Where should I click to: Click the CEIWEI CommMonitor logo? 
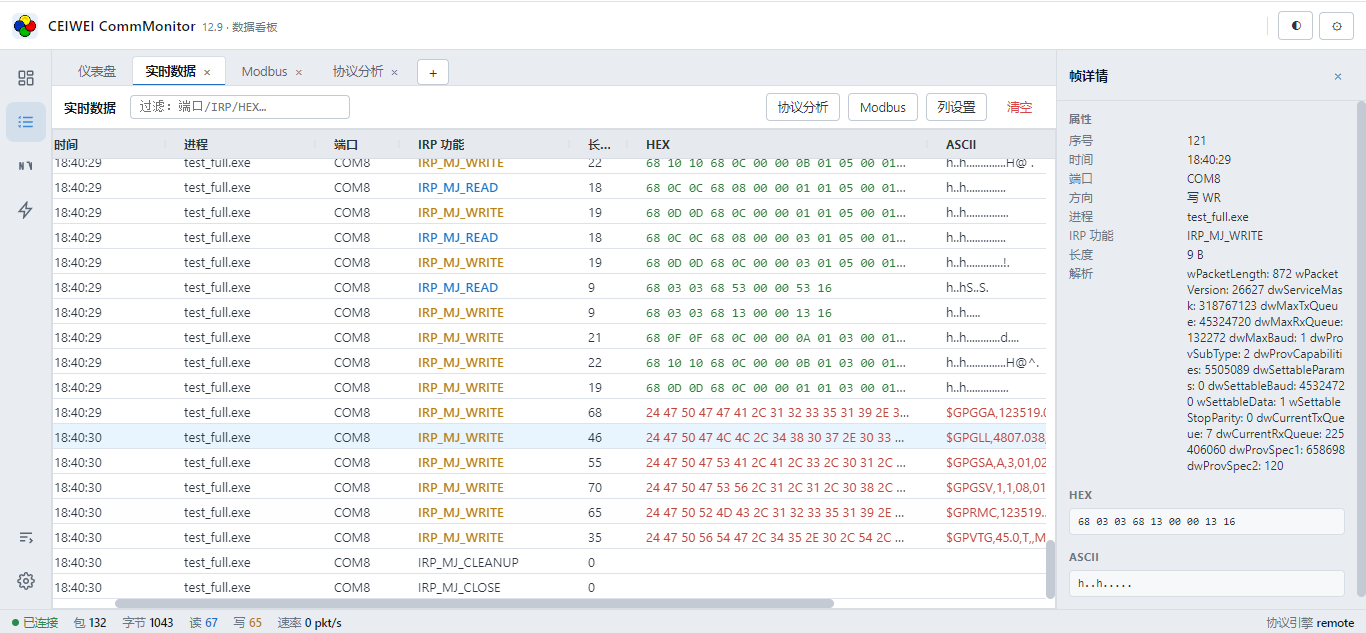(25, 26)
